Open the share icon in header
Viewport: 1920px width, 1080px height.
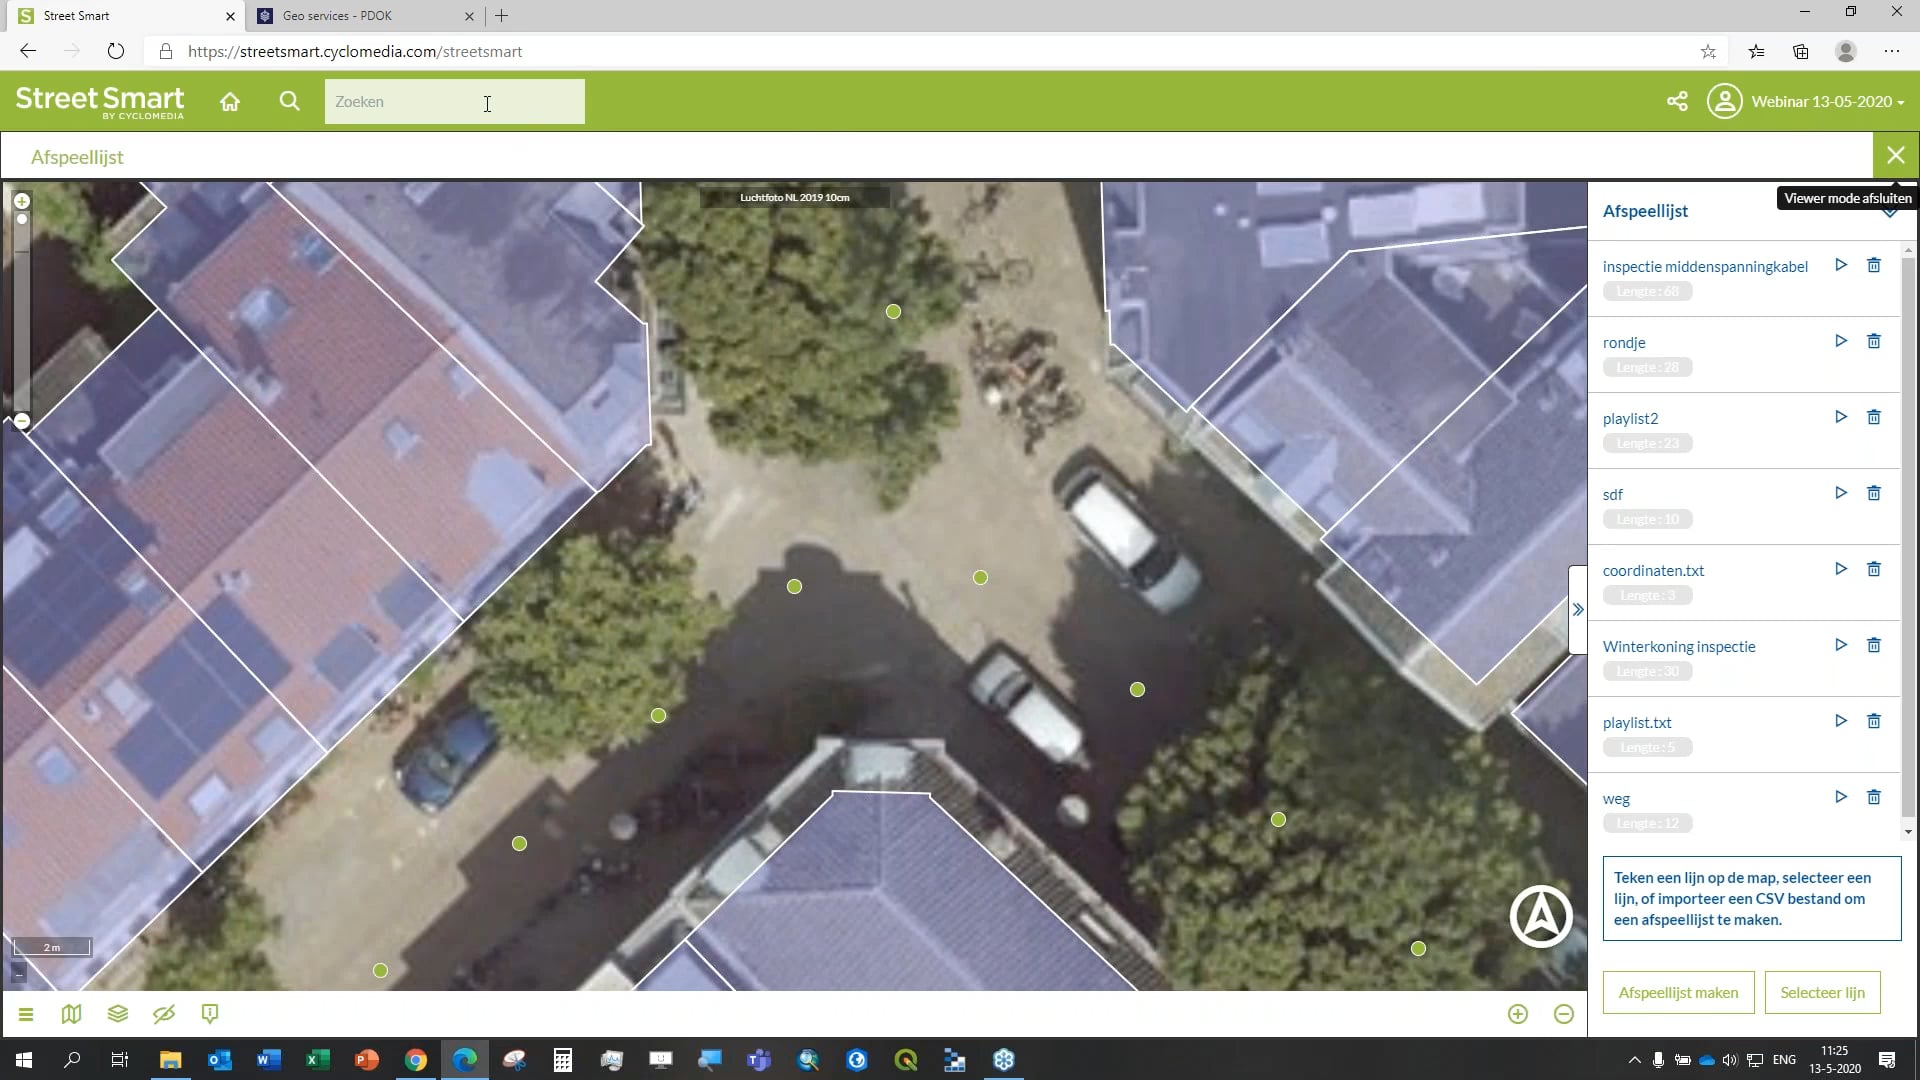tap(1677, 101)
